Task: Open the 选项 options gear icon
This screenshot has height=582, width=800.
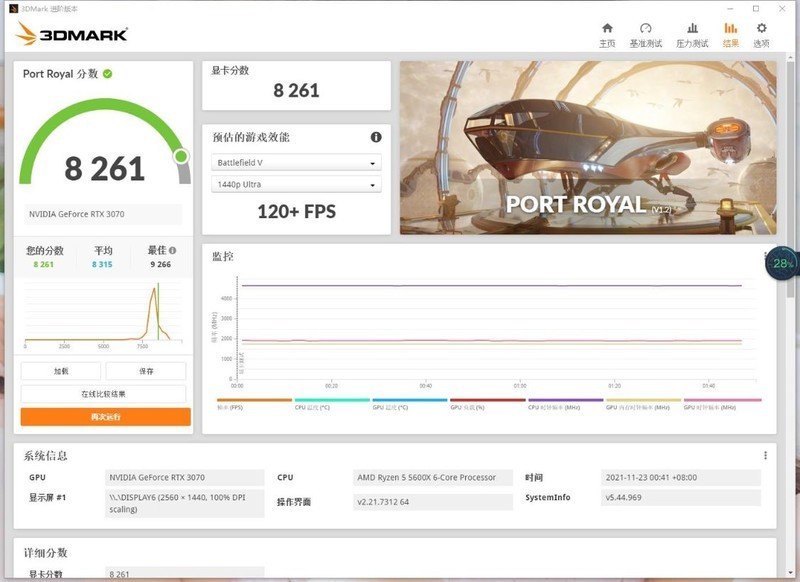Action: click(761, 28)
